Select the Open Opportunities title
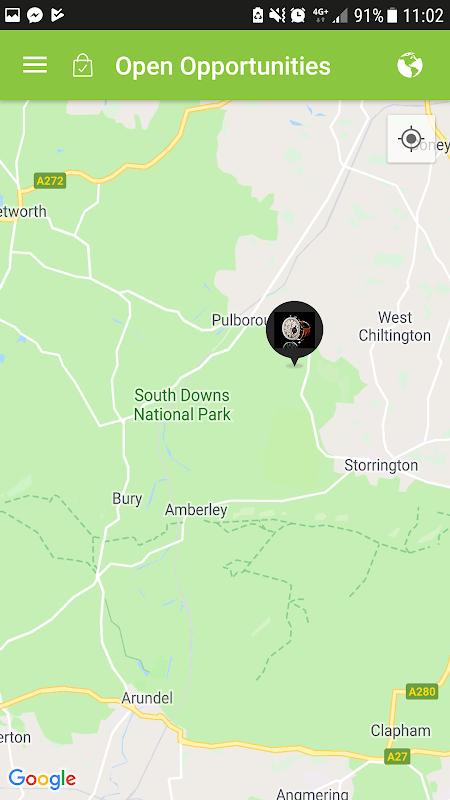Screen dimensions: 450x800 [223, 66]
